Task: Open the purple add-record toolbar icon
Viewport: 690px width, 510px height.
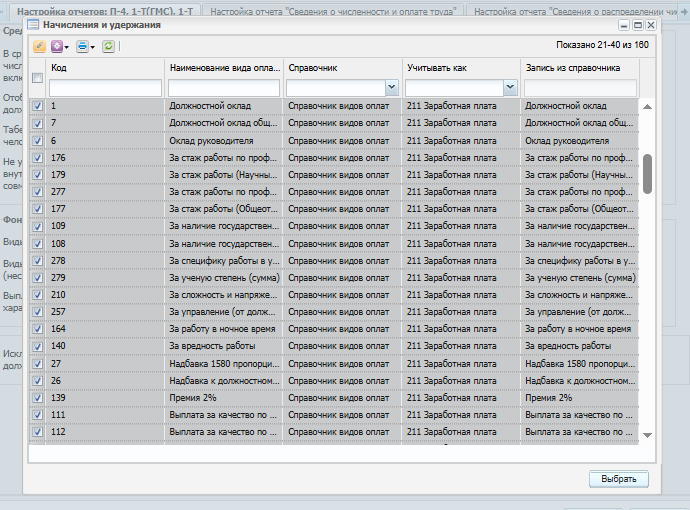Action: (57, 46)
